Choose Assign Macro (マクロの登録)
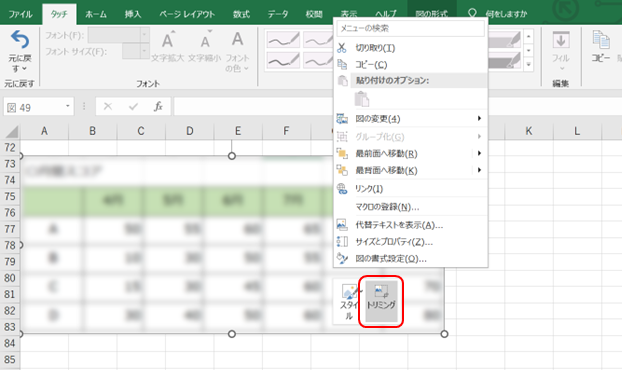The height and width of the screenshot is (370, 622). click(x=411, y=207)
